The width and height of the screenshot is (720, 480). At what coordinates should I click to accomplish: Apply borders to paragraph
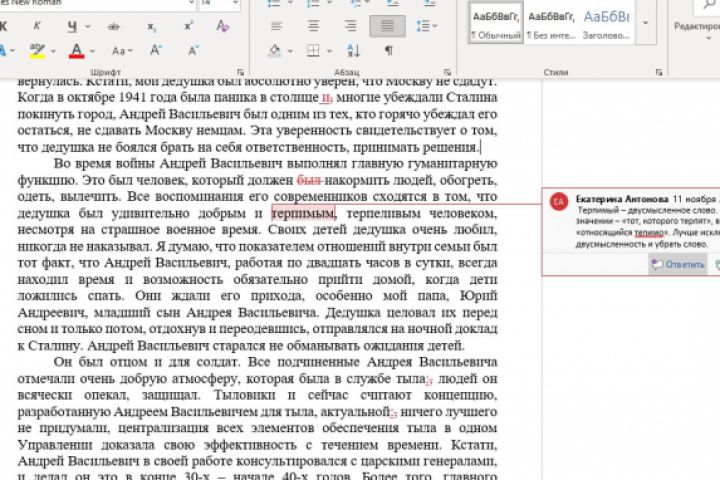click(x=313, y=50)
